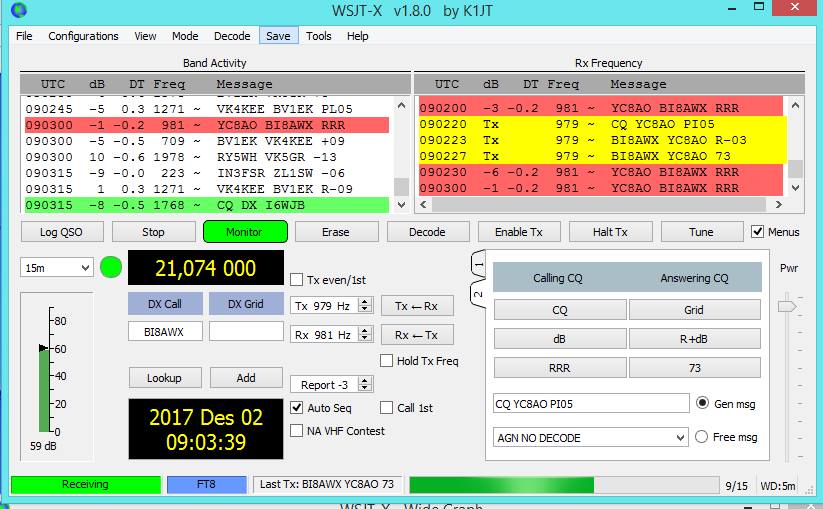Viewport: 823px width, 509px height.
Task: Increase Rx 981 Hz with up arrow
Action: point(365,331)
